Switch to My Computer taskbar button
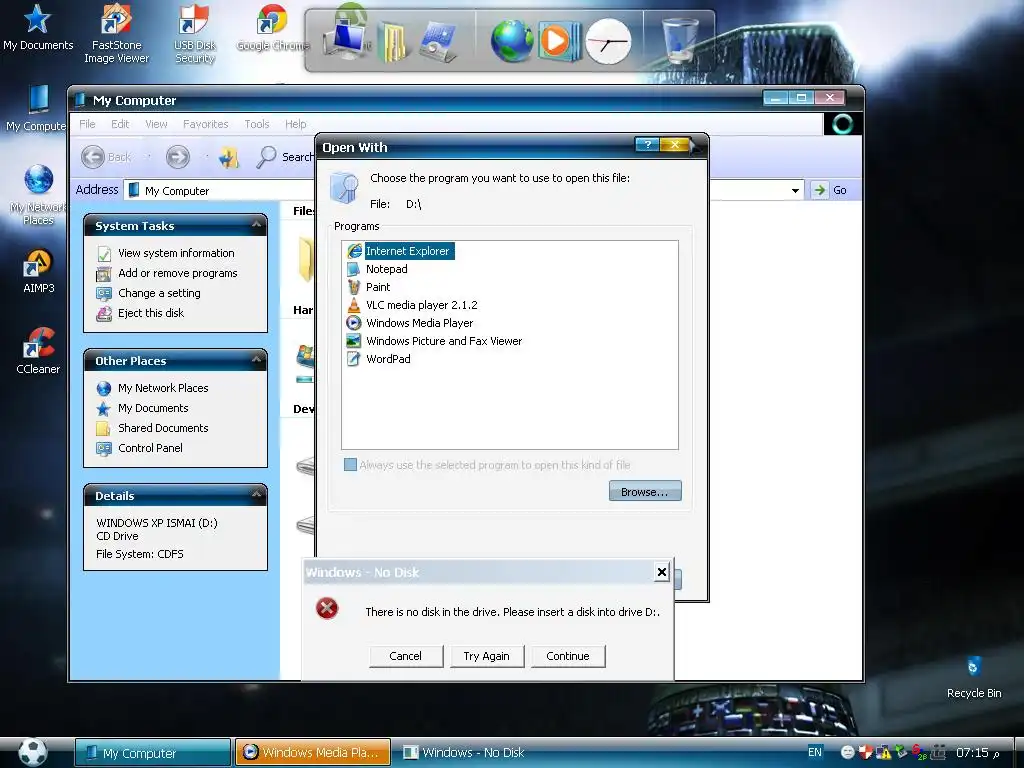The height and width of the screenshot is (768, 1024). (x=153, y=752)
